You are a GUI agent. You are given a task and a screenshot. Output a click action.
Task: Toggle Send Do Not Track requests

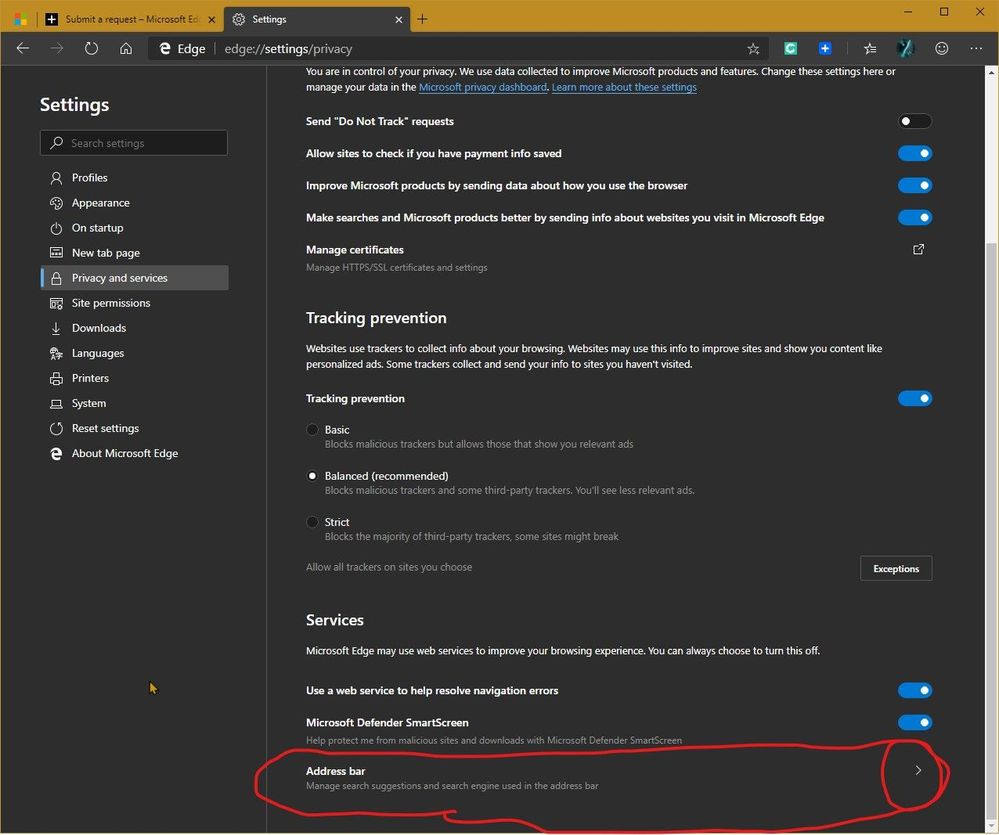point(915,121)
